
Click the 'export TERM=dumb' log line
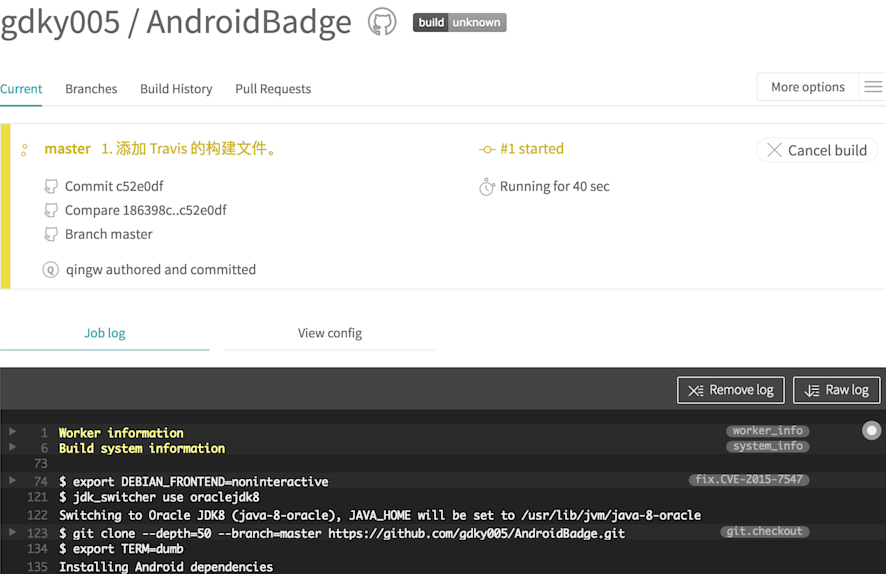point(121,549)
